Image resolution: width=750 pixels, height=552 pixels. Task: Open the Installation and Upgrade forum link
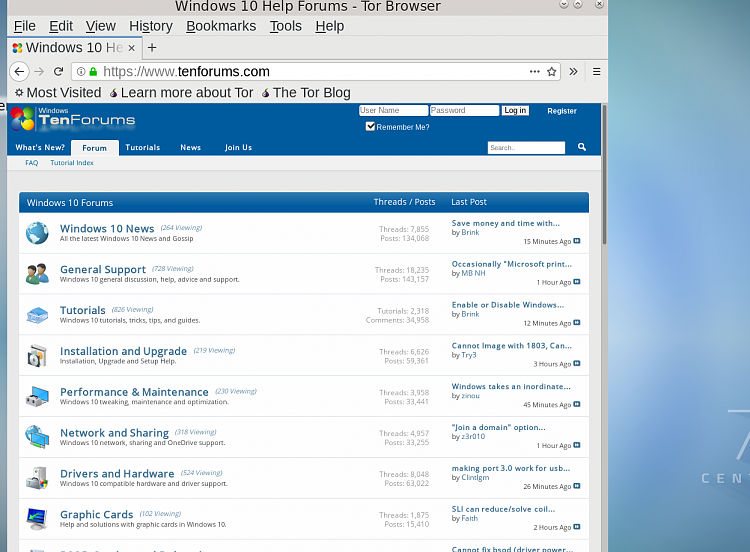click(123, 351)
